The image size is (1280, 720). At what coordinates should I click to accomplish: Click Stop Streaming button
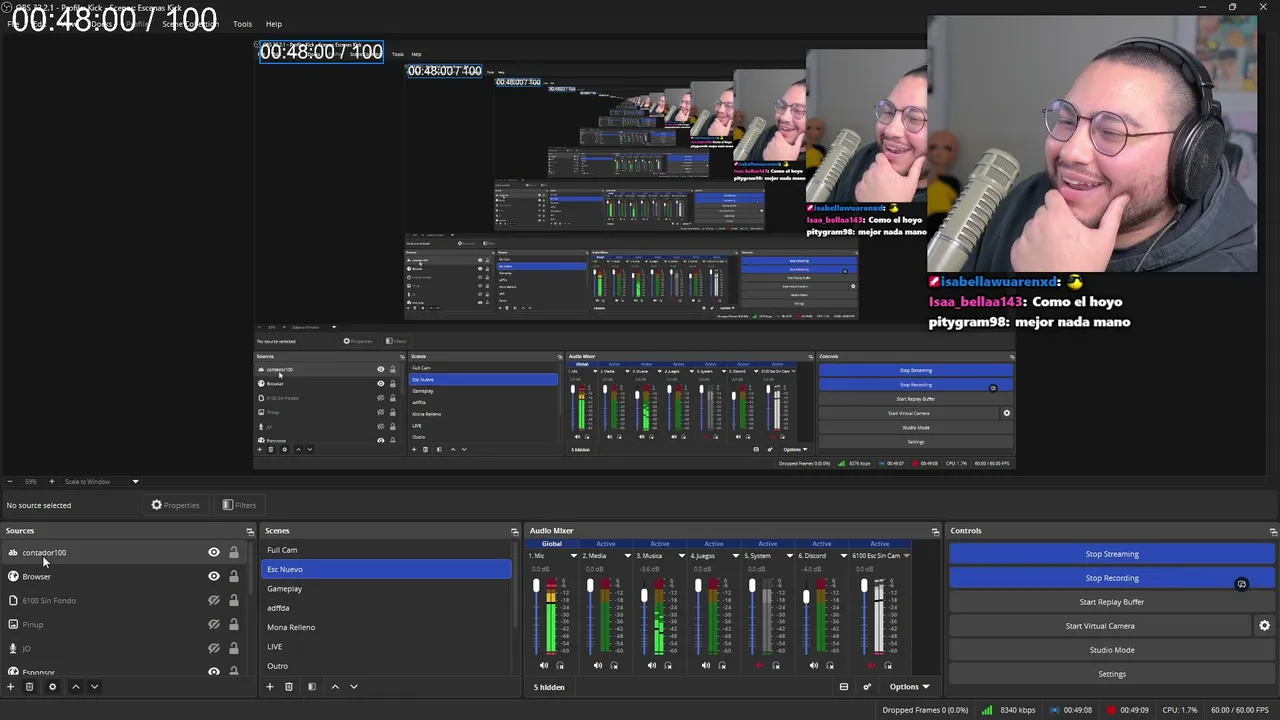pyautogui.click(x=1112, y=554)
